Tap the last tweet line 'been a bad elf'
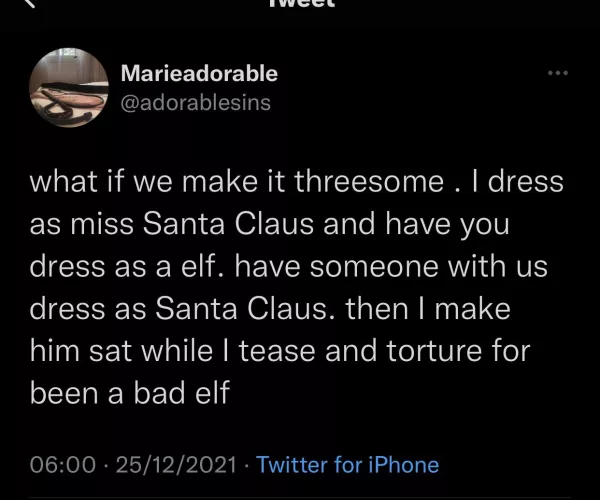 click(x=130, y=394)
